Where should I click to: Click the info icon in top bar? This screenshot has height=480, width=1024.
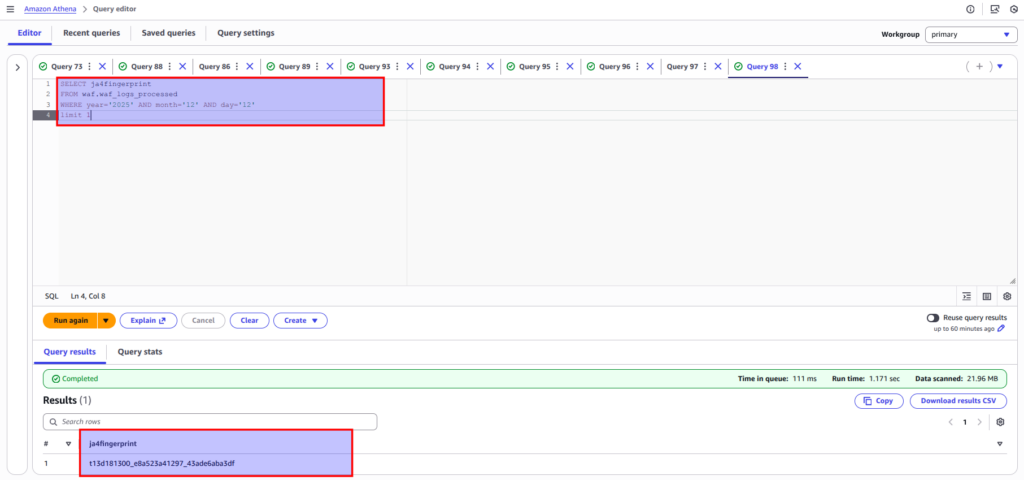[970, 9]
